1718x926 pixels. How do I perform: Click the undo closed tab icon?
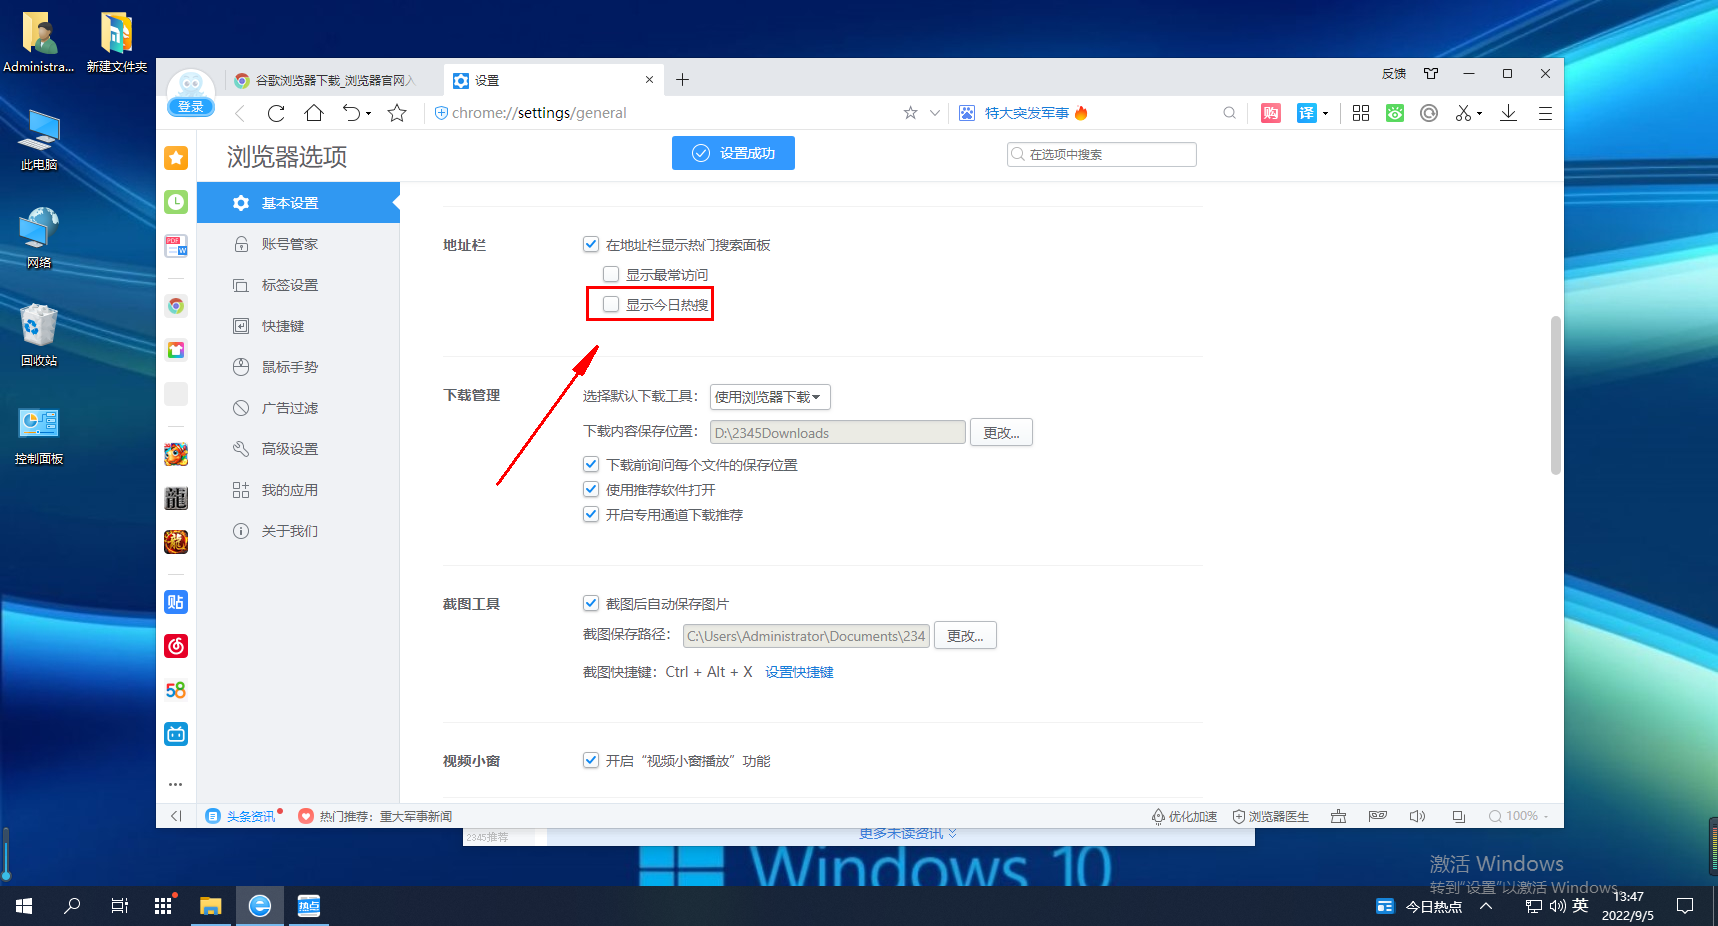351,113
